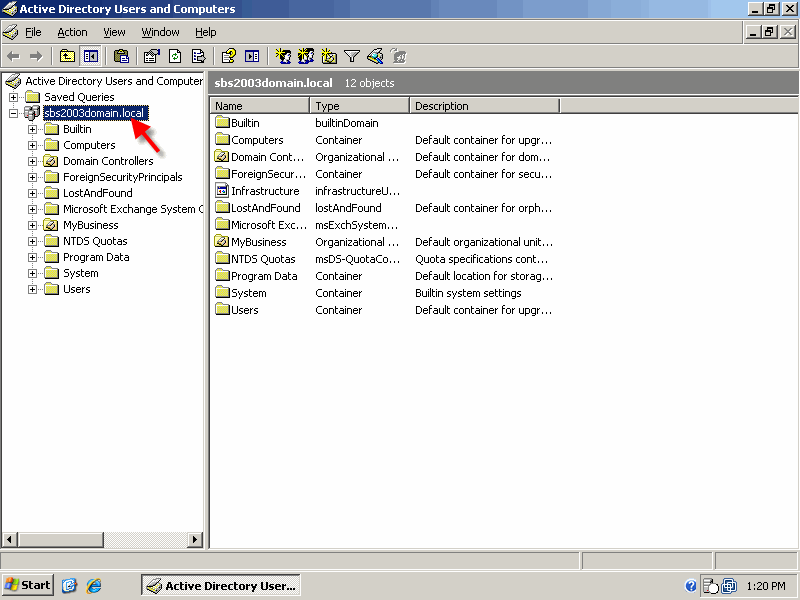Click the system tray clock showing 1:20 PM
Viewport: 800px width, 600px height.
pos(766,586)
